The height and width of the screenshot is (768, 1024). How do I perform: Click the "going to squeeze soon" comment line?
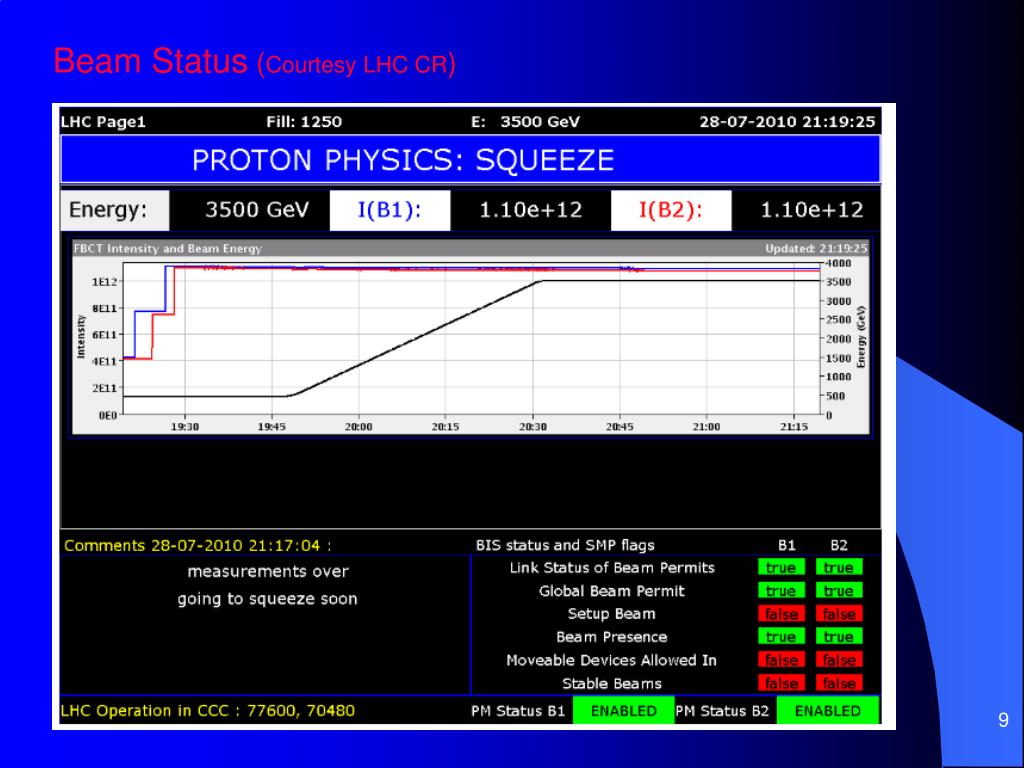[268, 600]
